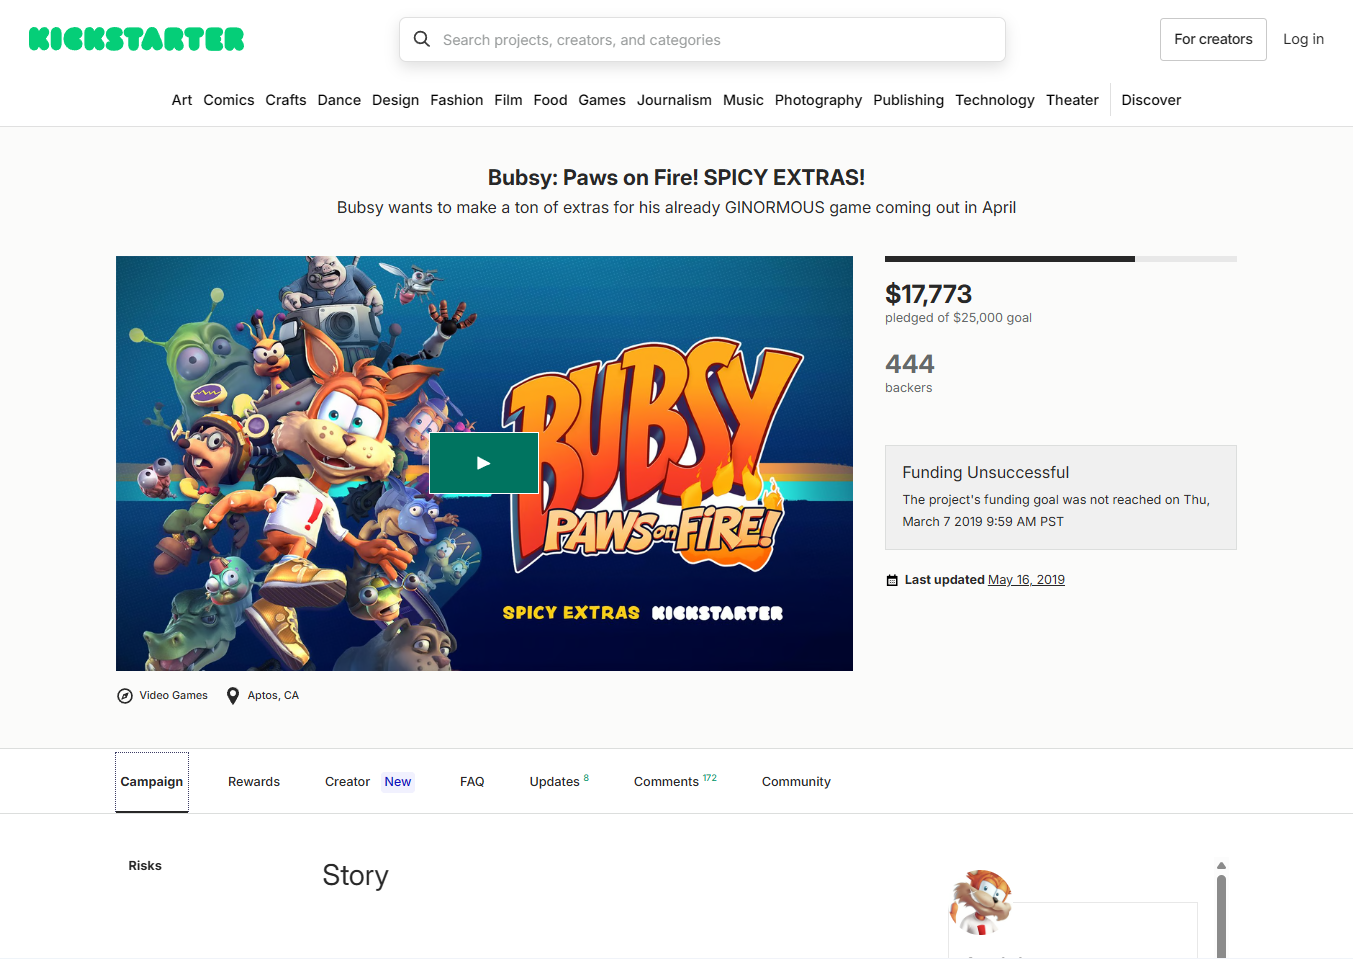Viewport: 1353px width, 959px height.
Task: Open the Updates tab
Action: [555, 782]
